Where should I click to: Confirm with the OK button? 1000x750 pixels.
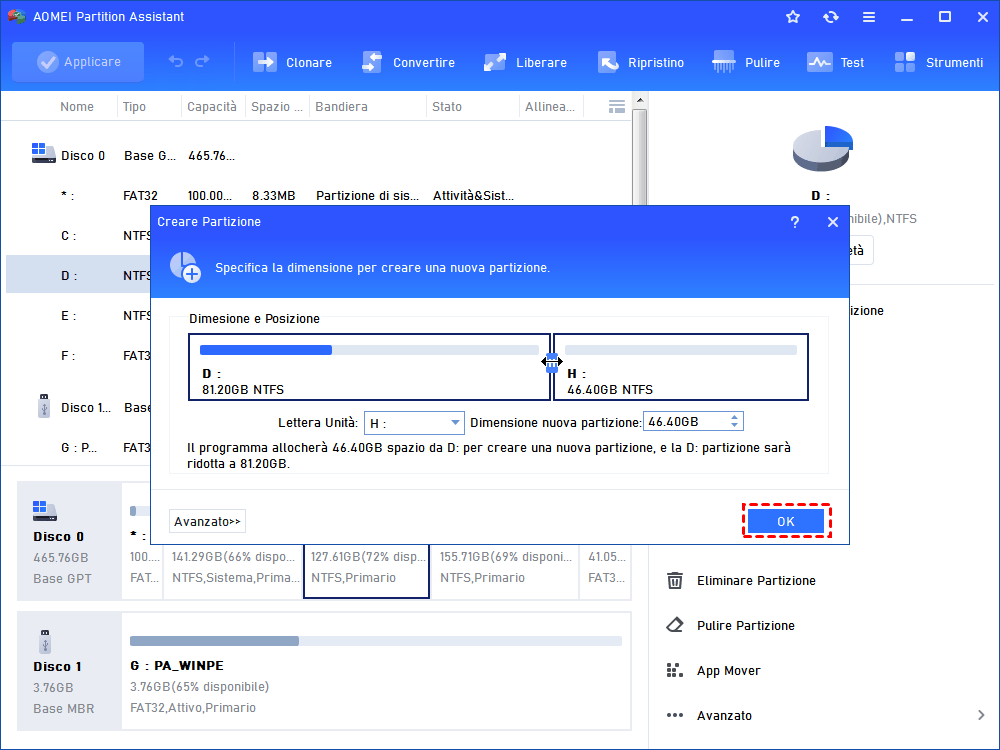pos(786,521)
